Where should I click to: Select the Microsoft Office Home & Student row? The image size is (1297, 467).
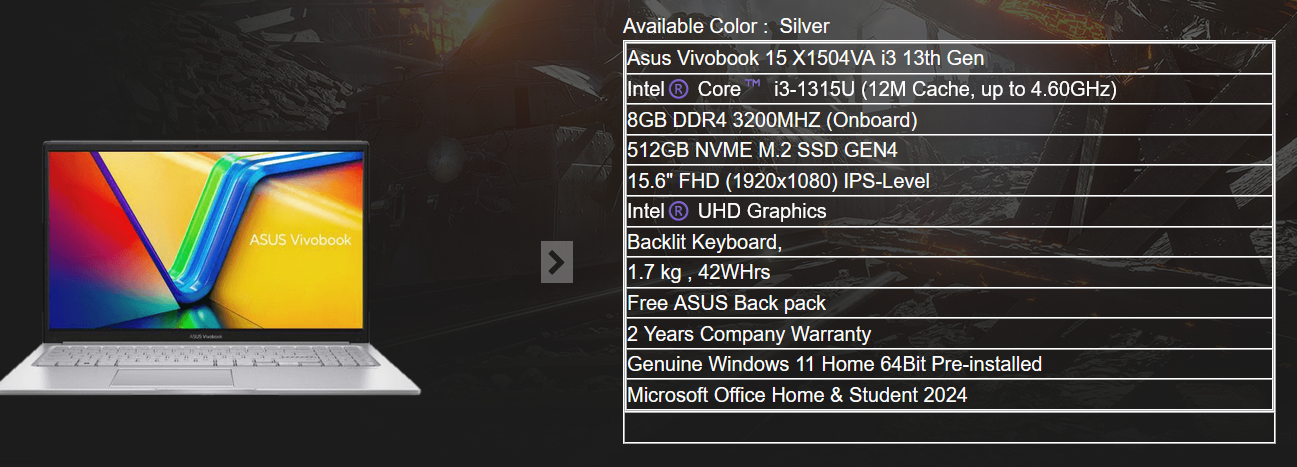949,394
